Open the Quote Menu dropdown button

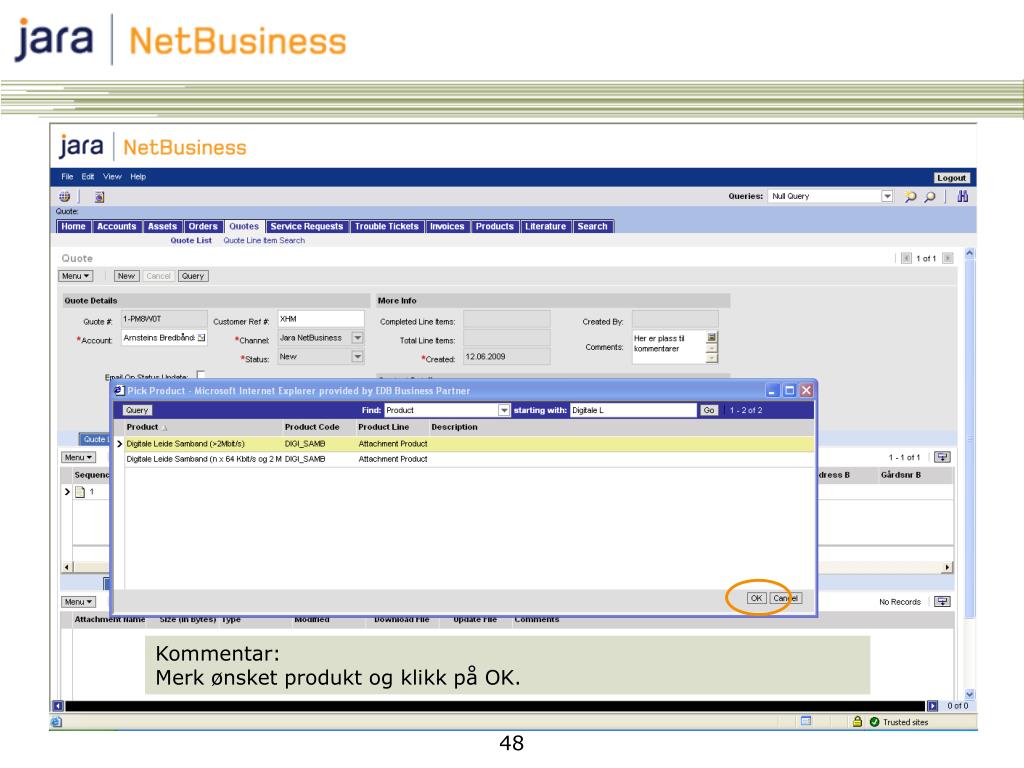point(76,276)
